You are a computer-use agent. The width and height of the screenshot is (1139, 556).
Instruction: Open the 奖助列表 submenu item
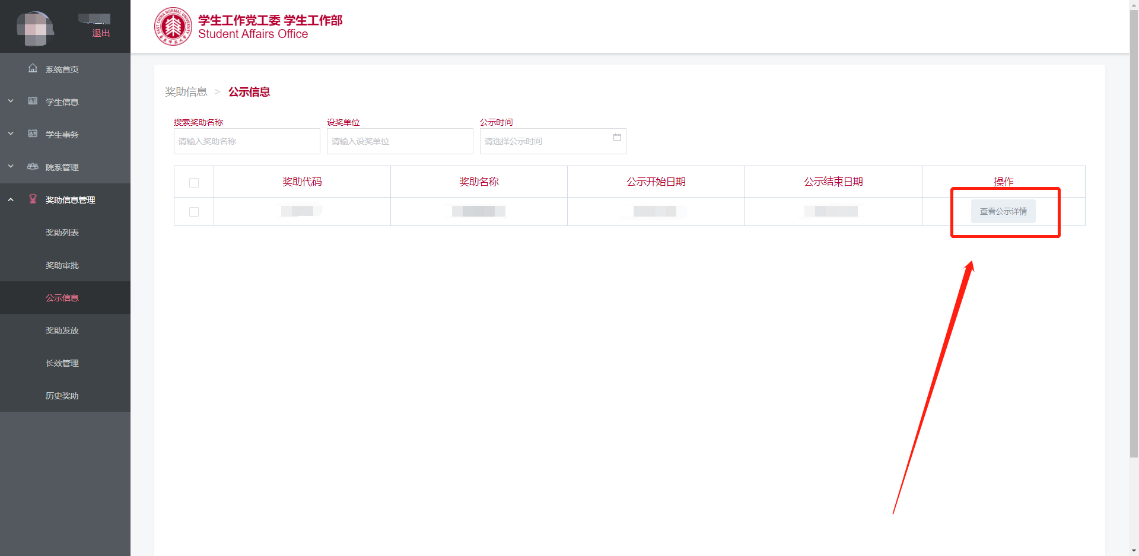pyautogui.click(x=62, y=233)
